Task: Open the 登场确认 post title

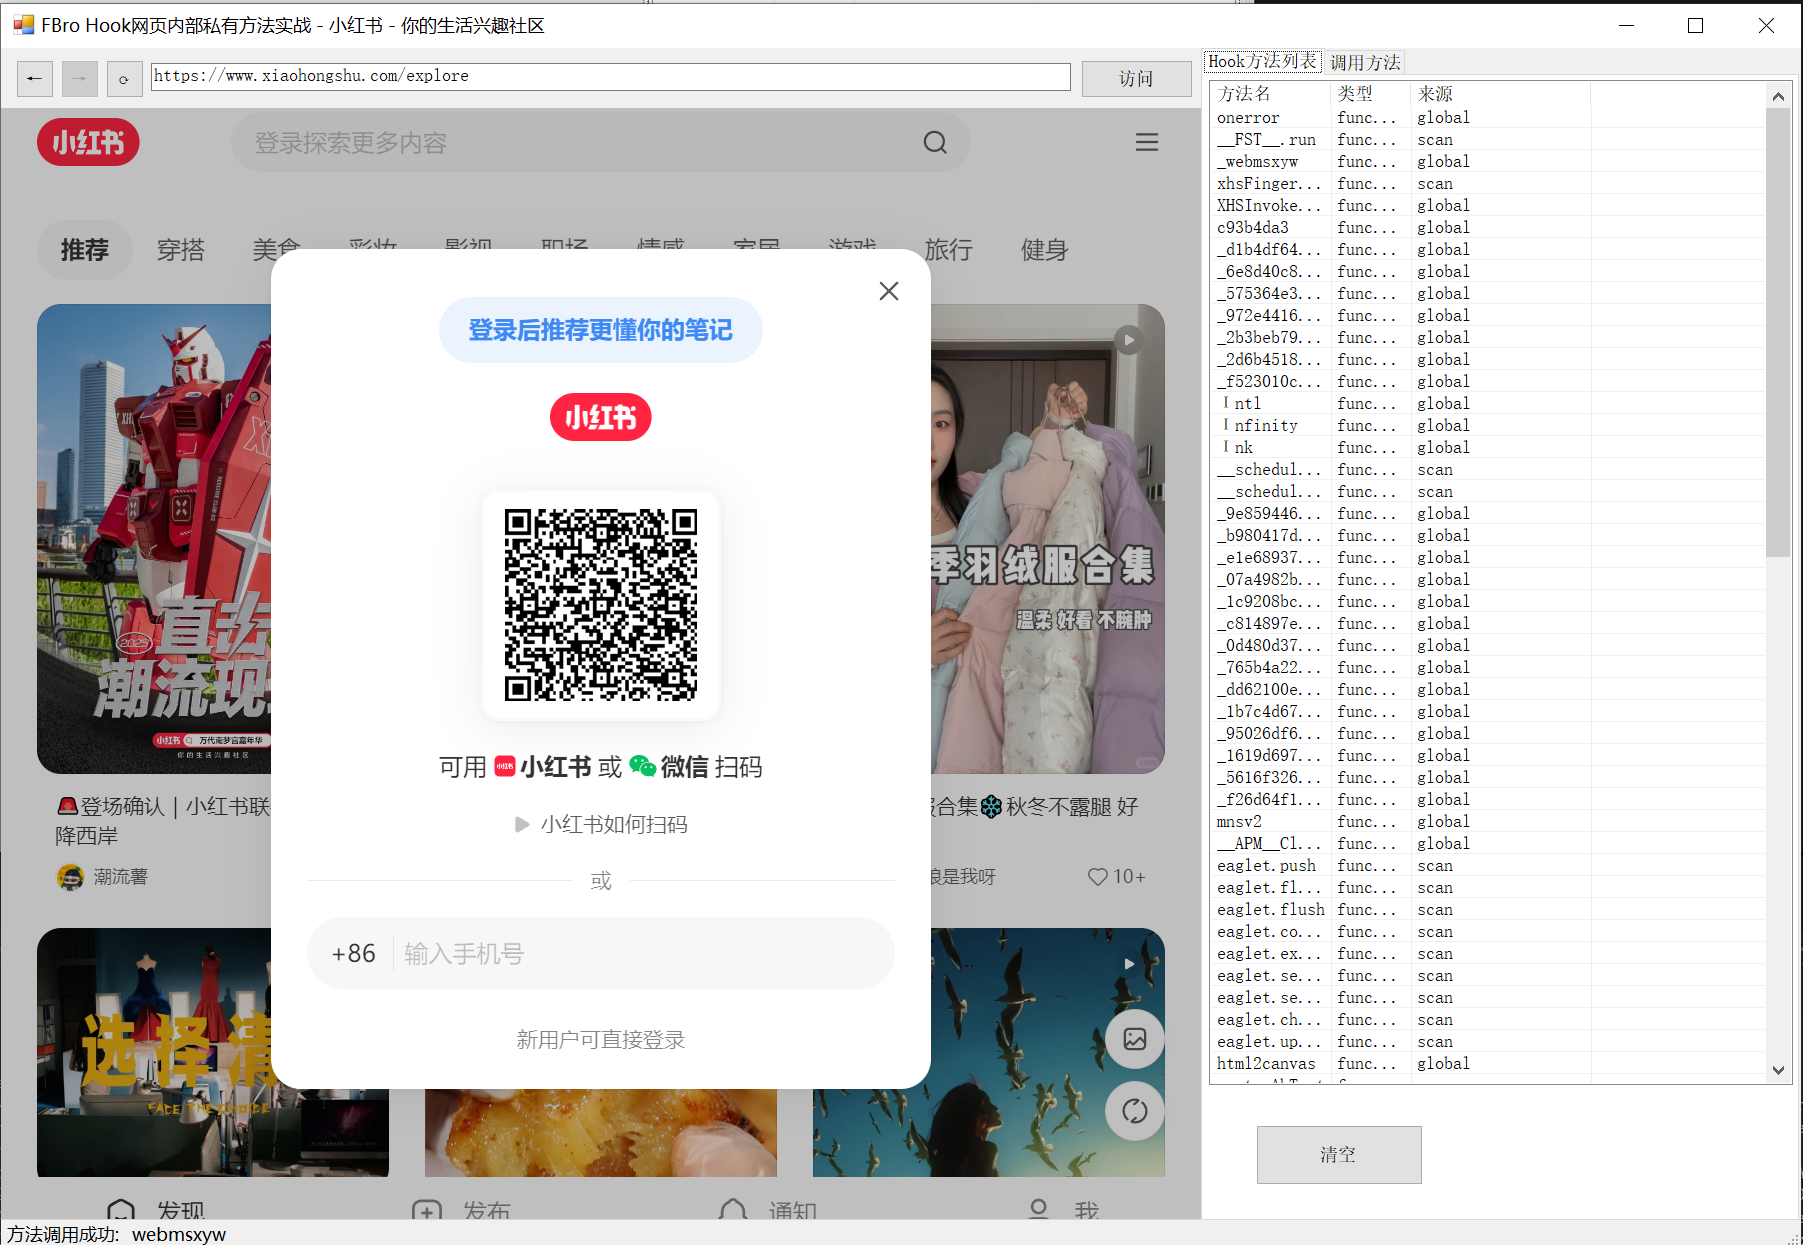Action: (163, 820)
